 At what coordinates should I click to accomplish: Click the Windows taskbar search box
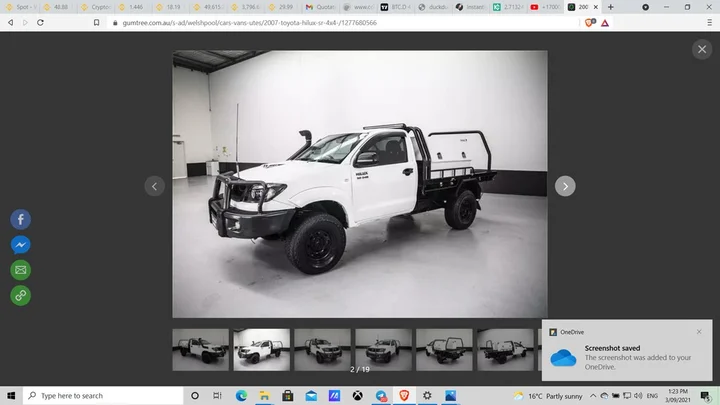click(x=100, y=395)
